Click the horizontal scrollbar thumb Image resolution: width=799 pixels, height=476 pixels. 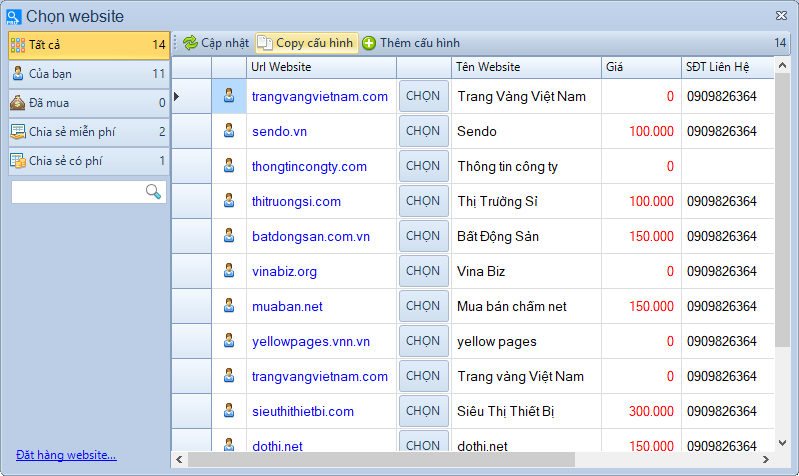381,459
